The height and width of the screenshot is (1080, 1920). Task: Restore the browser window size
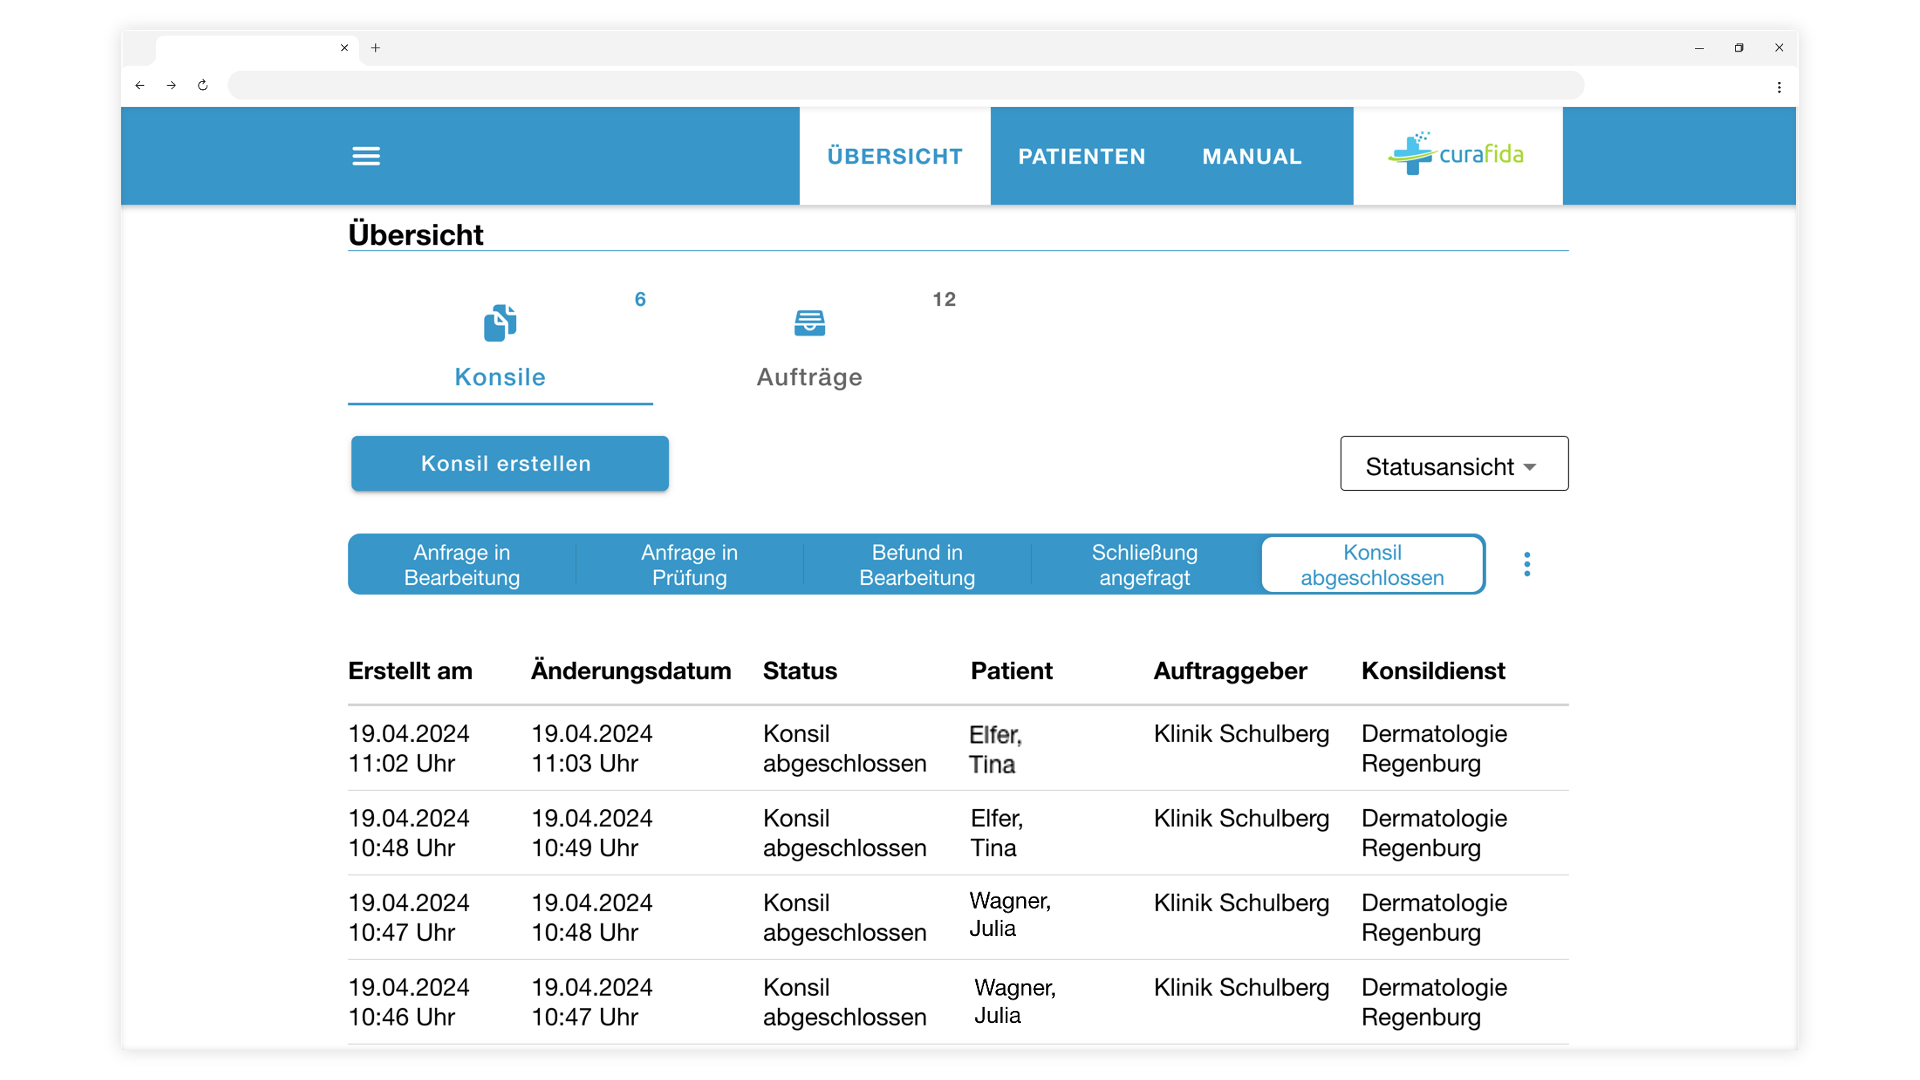(1739, 48)
